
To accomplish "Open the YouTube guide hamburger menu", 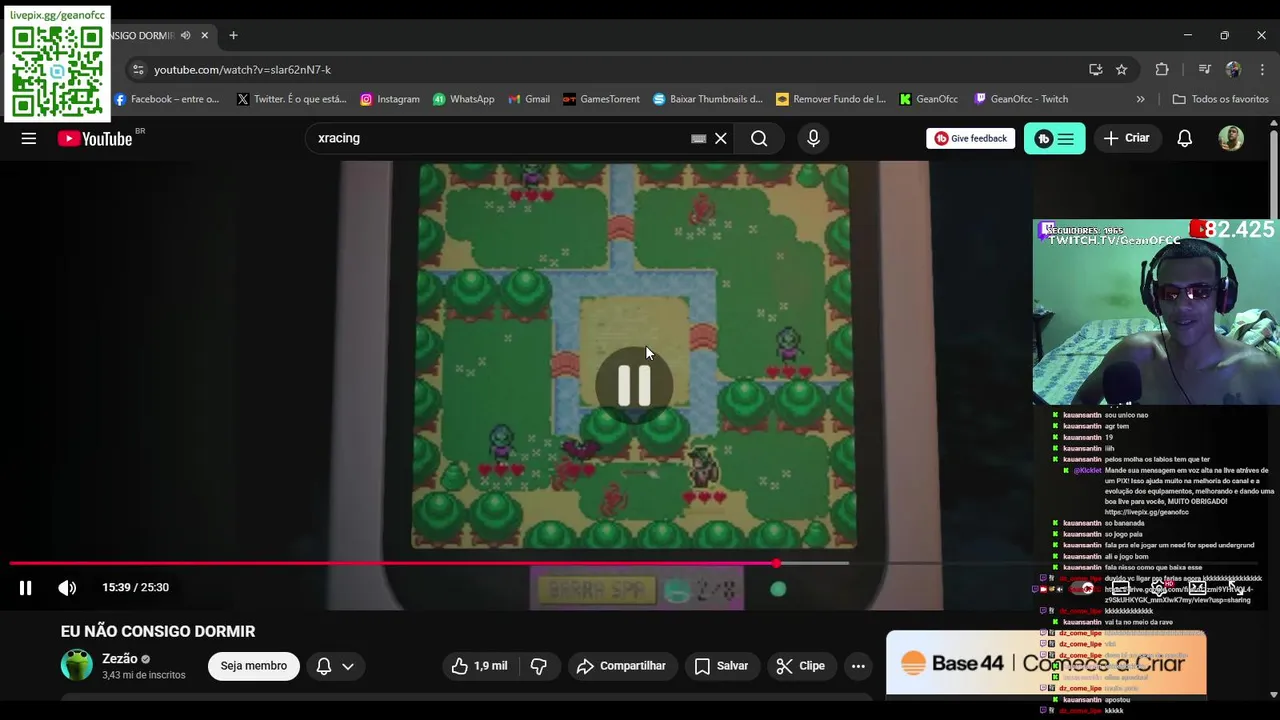I will 29,139.
